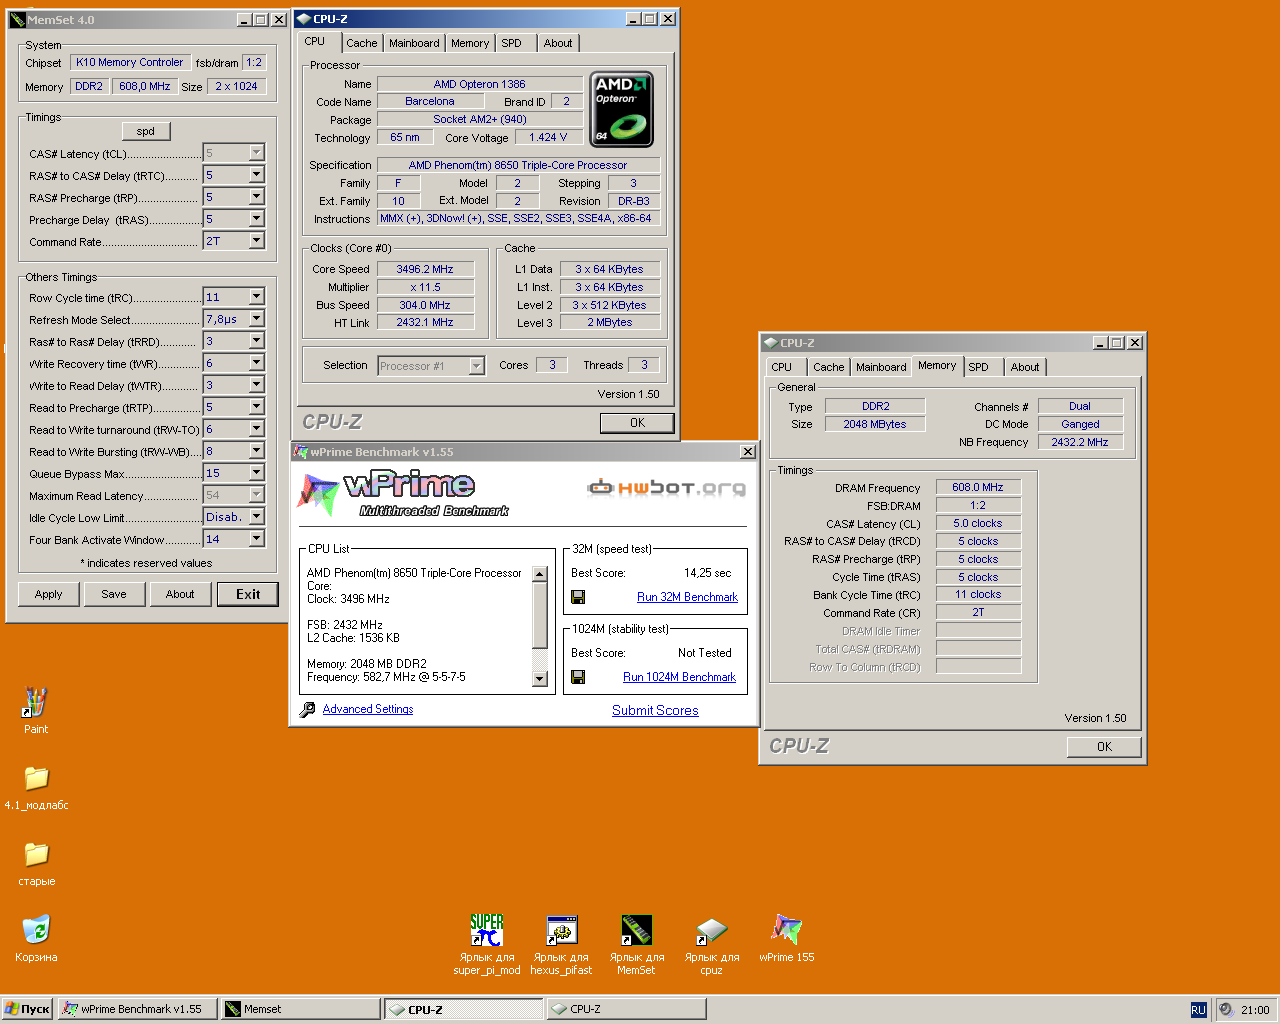Image resolution: width=1280 pixels, height=1024 pixels.
Task: Open Write to Read Delay (tWTR) dropdown
Action: (256, 385)
